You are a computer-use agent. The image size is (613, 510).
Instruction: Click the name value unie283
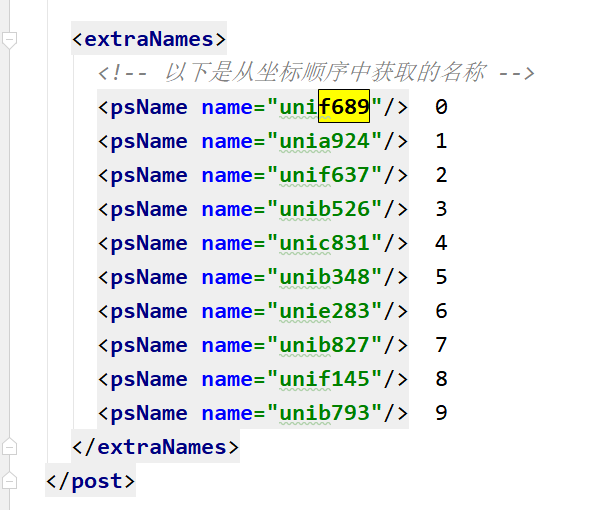point(324,311)
